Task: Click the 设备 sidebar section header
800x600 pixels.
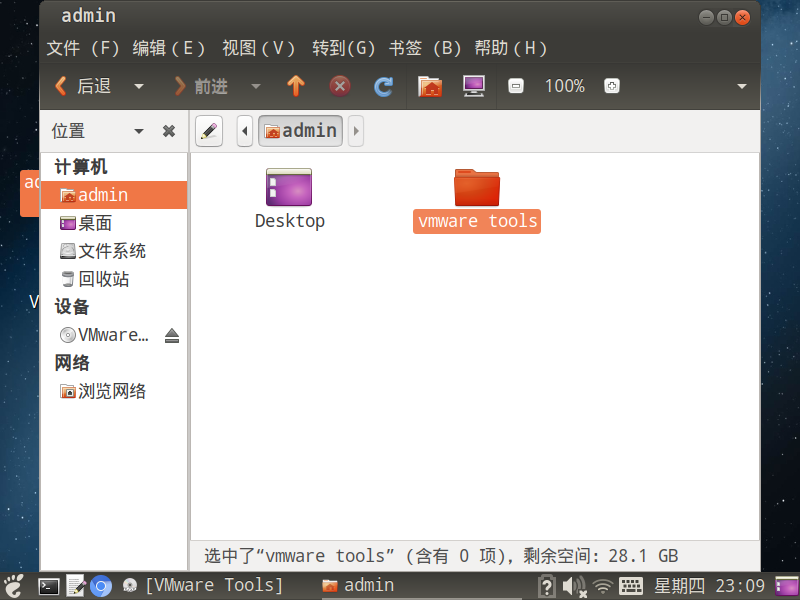Action: point(72,307)
